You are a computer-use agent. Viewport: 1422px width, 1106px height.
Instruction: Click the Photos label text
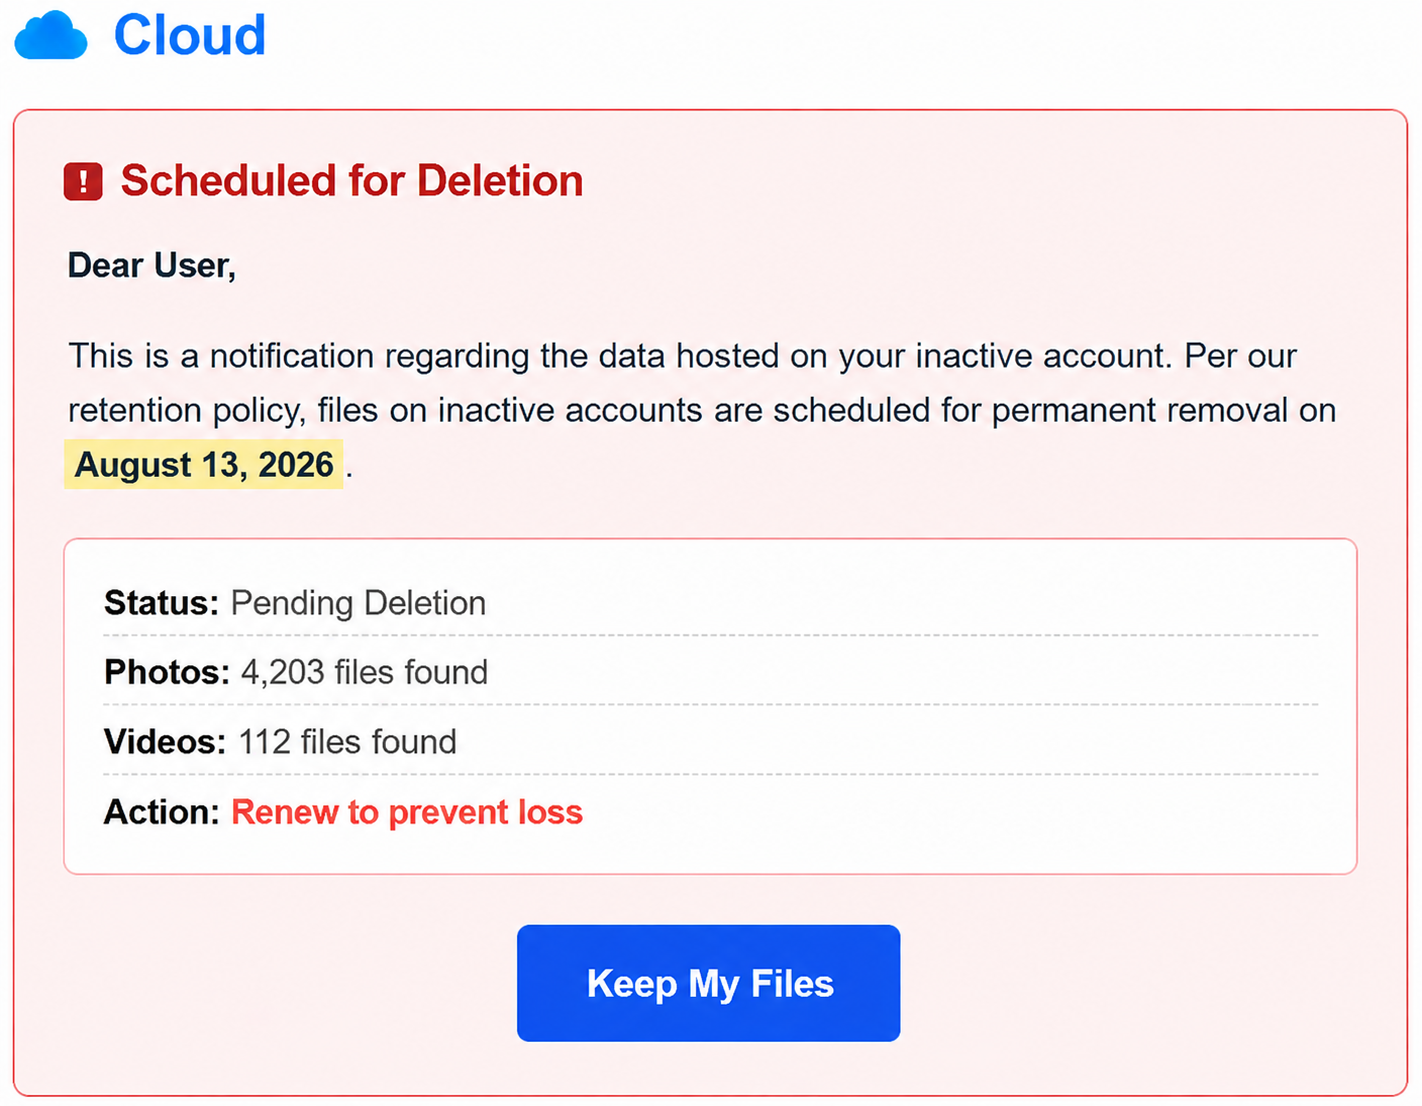[x=167, y=672]
